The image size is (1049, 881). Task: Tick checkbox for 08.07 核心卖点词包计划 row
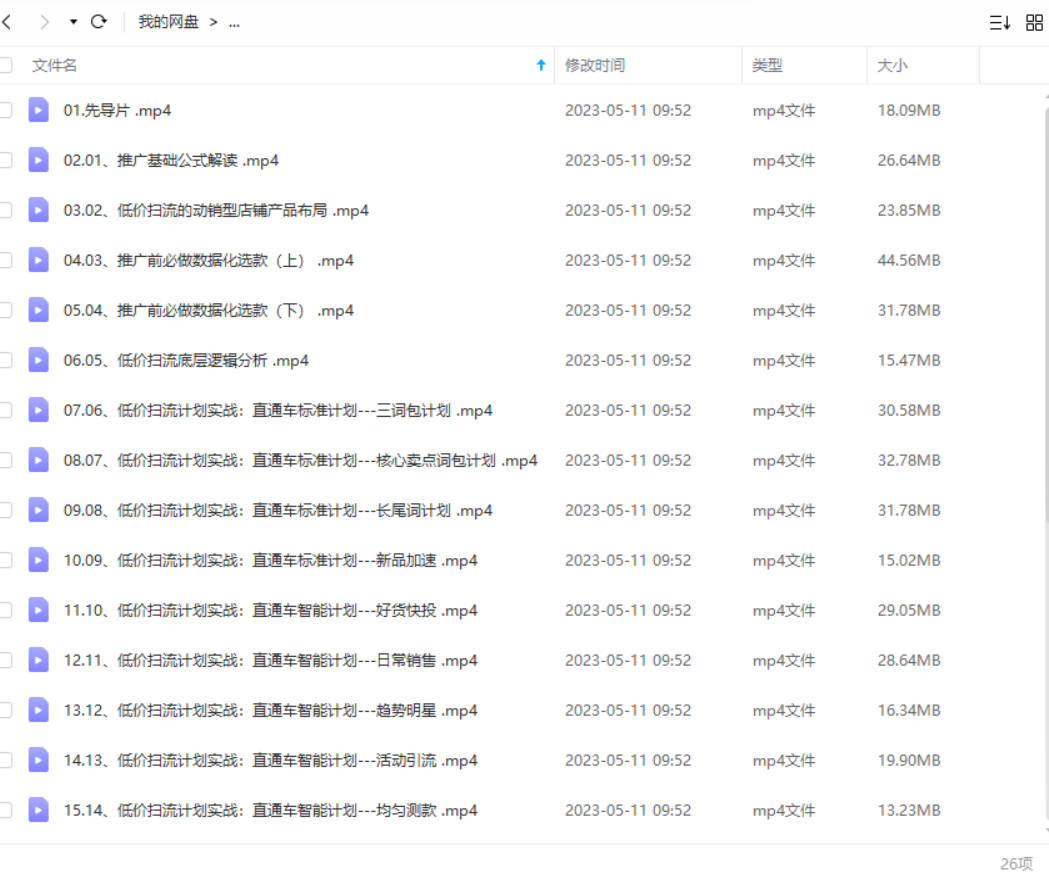(5, 460)
